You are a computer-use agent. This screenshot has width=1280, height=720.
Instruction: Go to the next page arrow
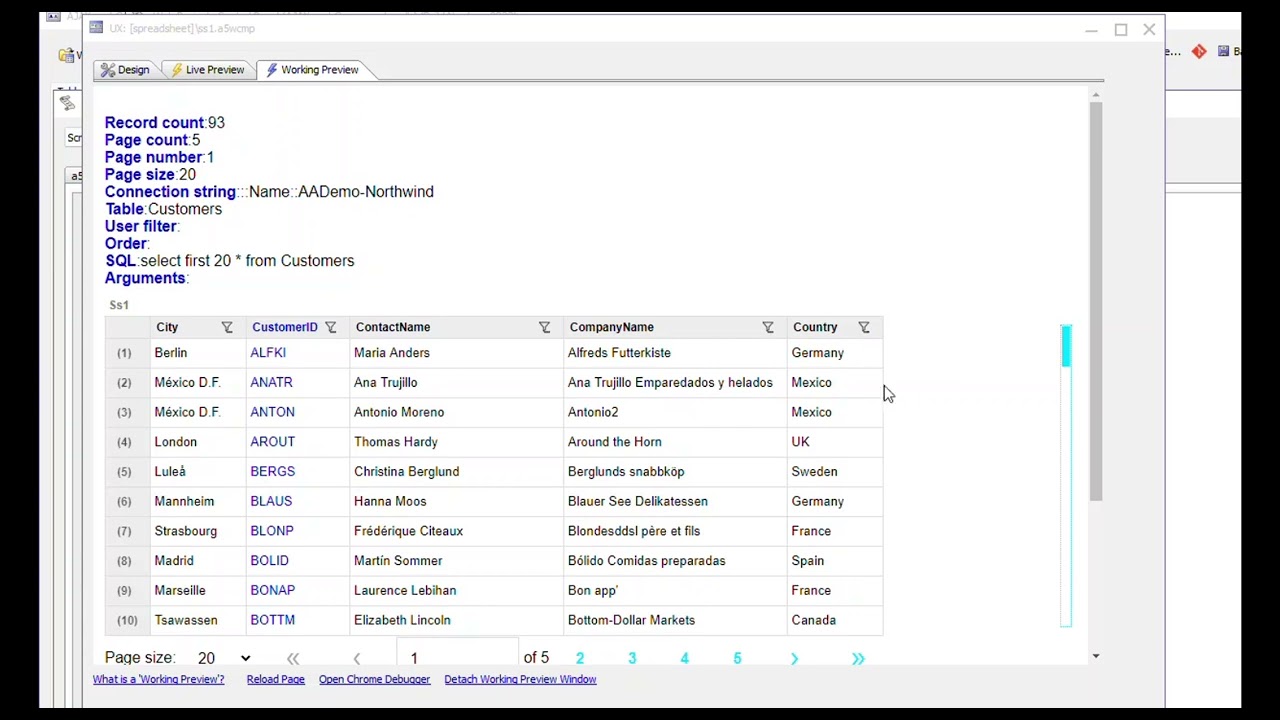794,658
